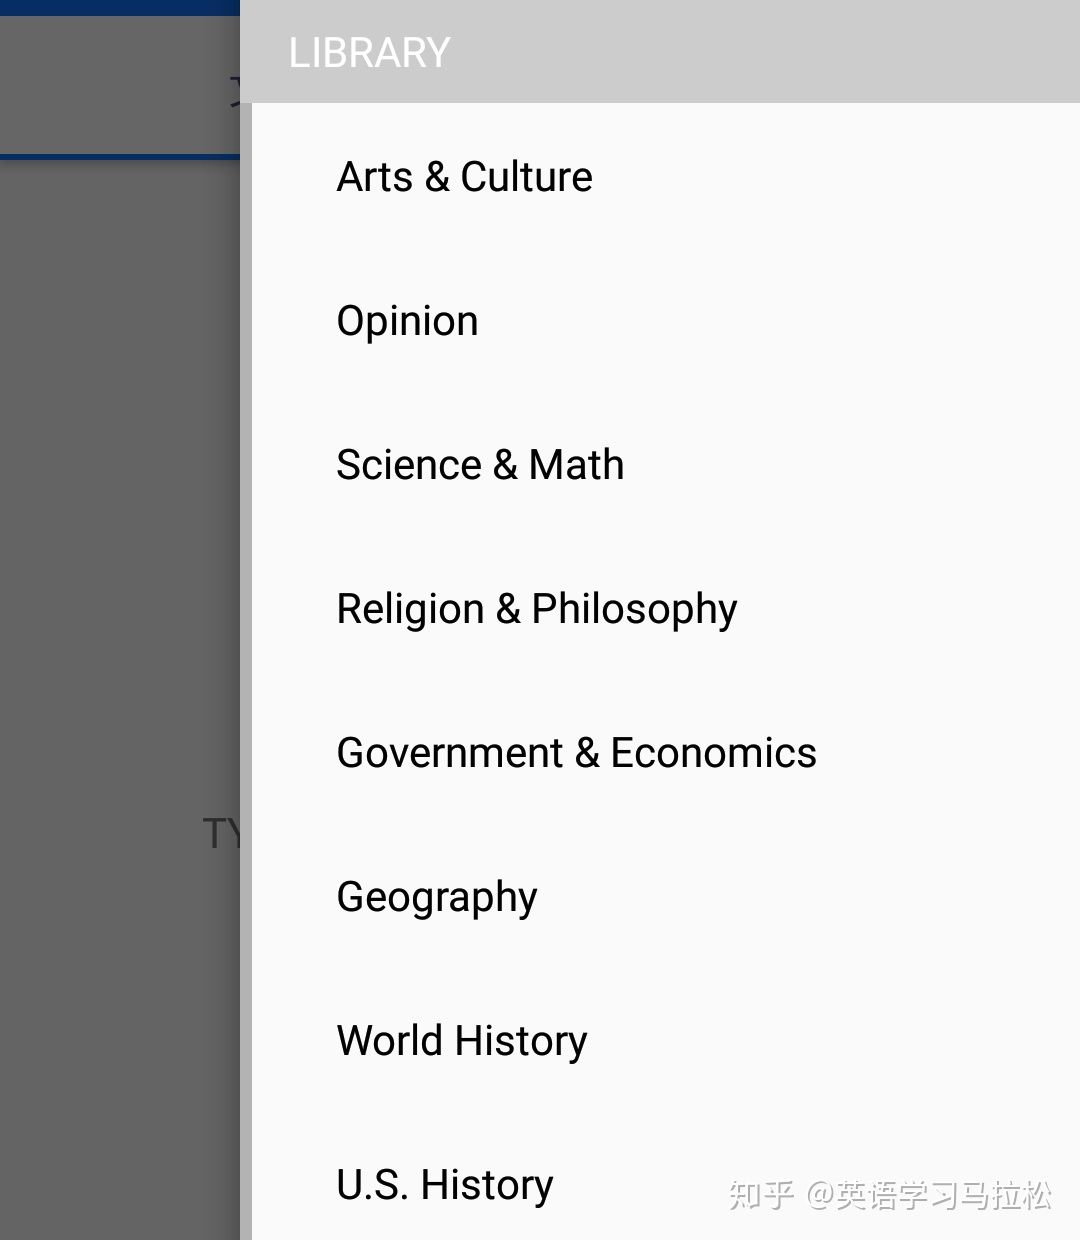Click the @英语学习马拉松 watermark username
The height and width of the screenshot is (1240, 1080).
coord(930,1195)
